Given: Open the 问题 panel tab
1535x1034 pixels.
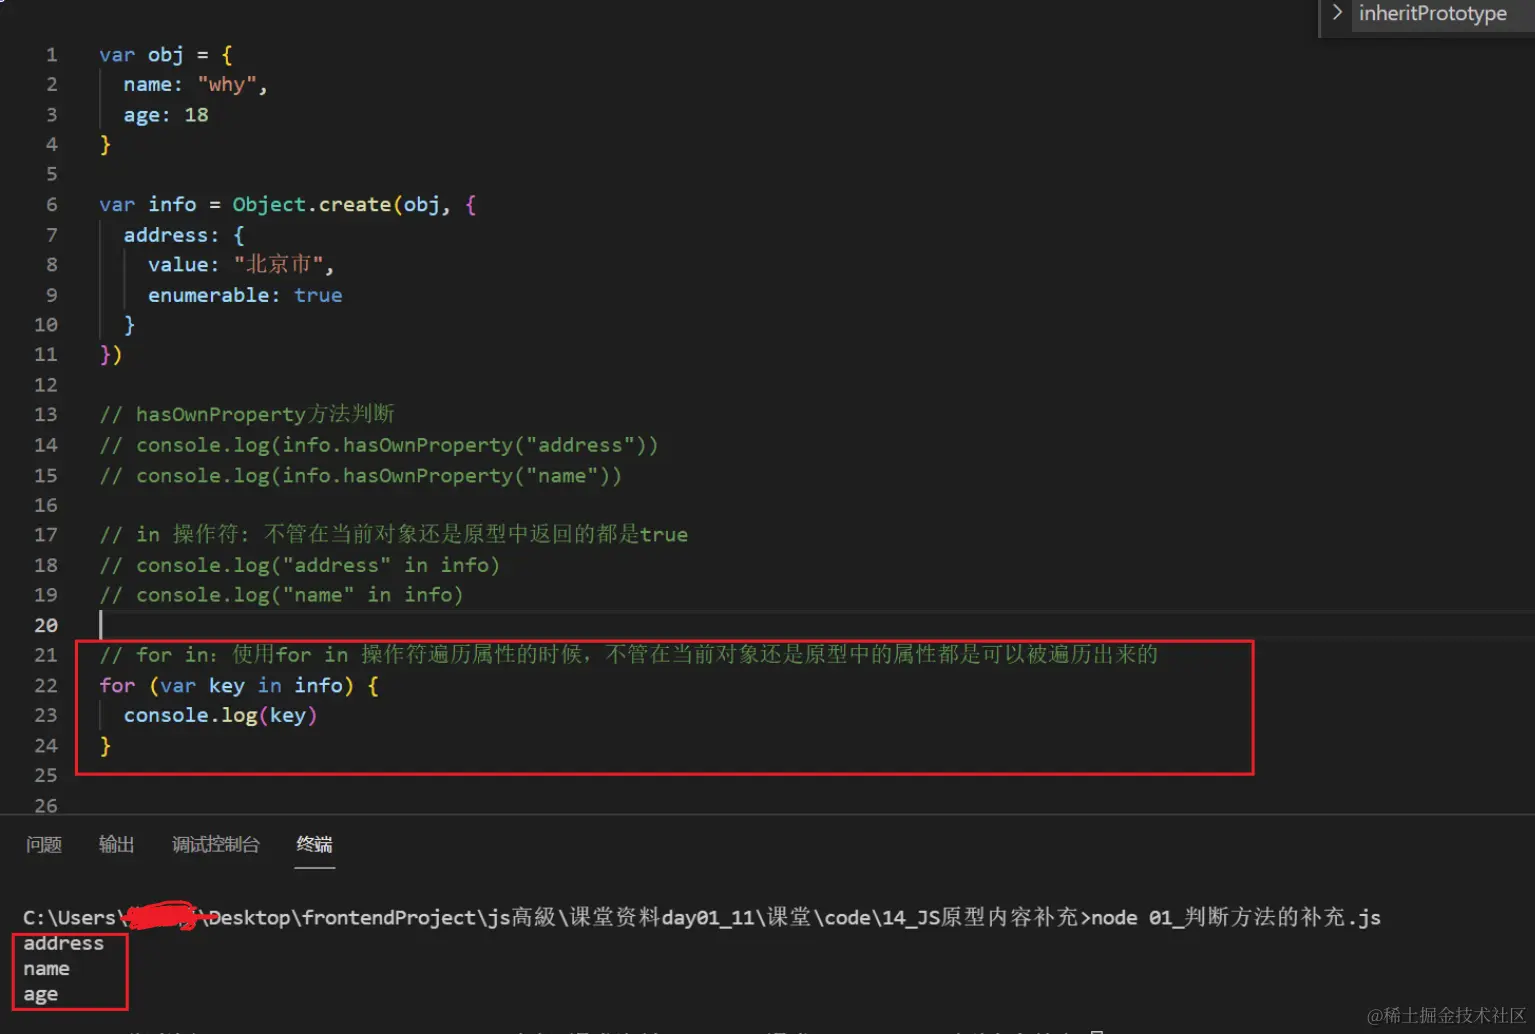Looking at the screenshot, I should pos(44,845).
